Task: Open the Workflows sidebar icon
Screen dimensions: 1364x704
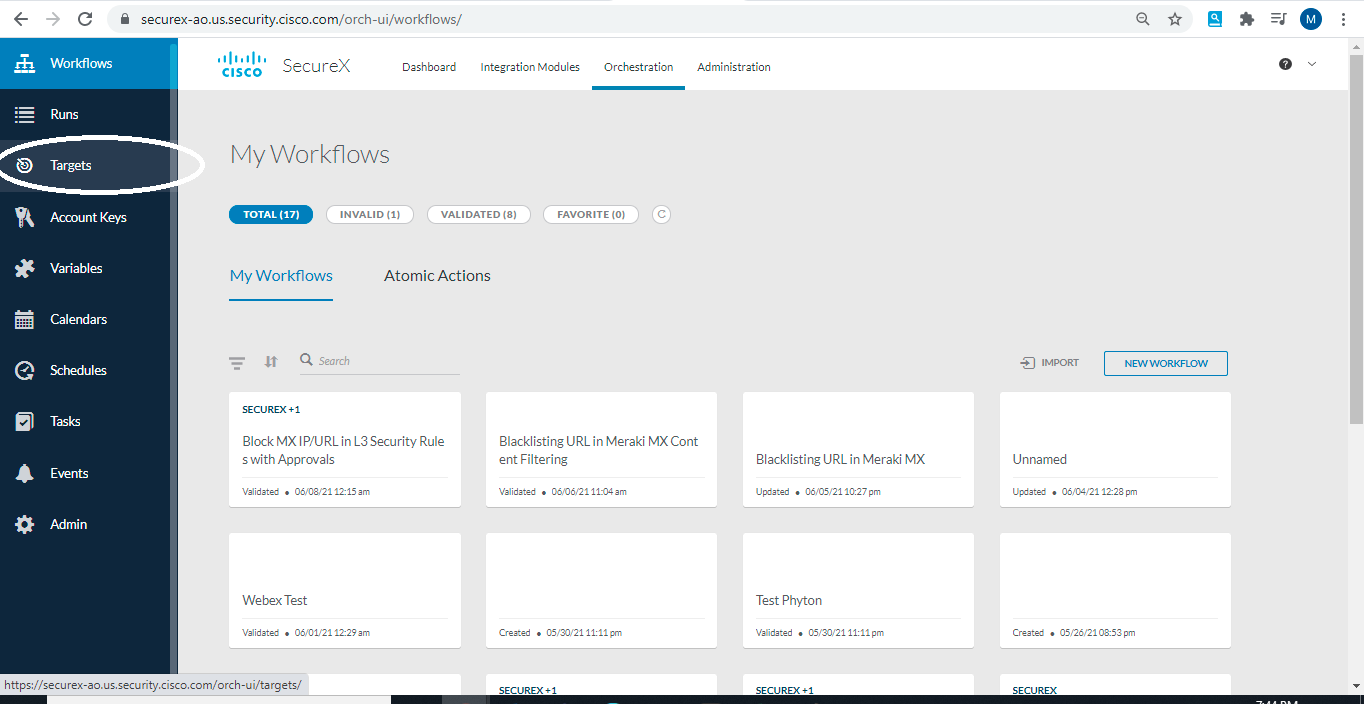Action: pyautogui.click(x=25, y=63)
